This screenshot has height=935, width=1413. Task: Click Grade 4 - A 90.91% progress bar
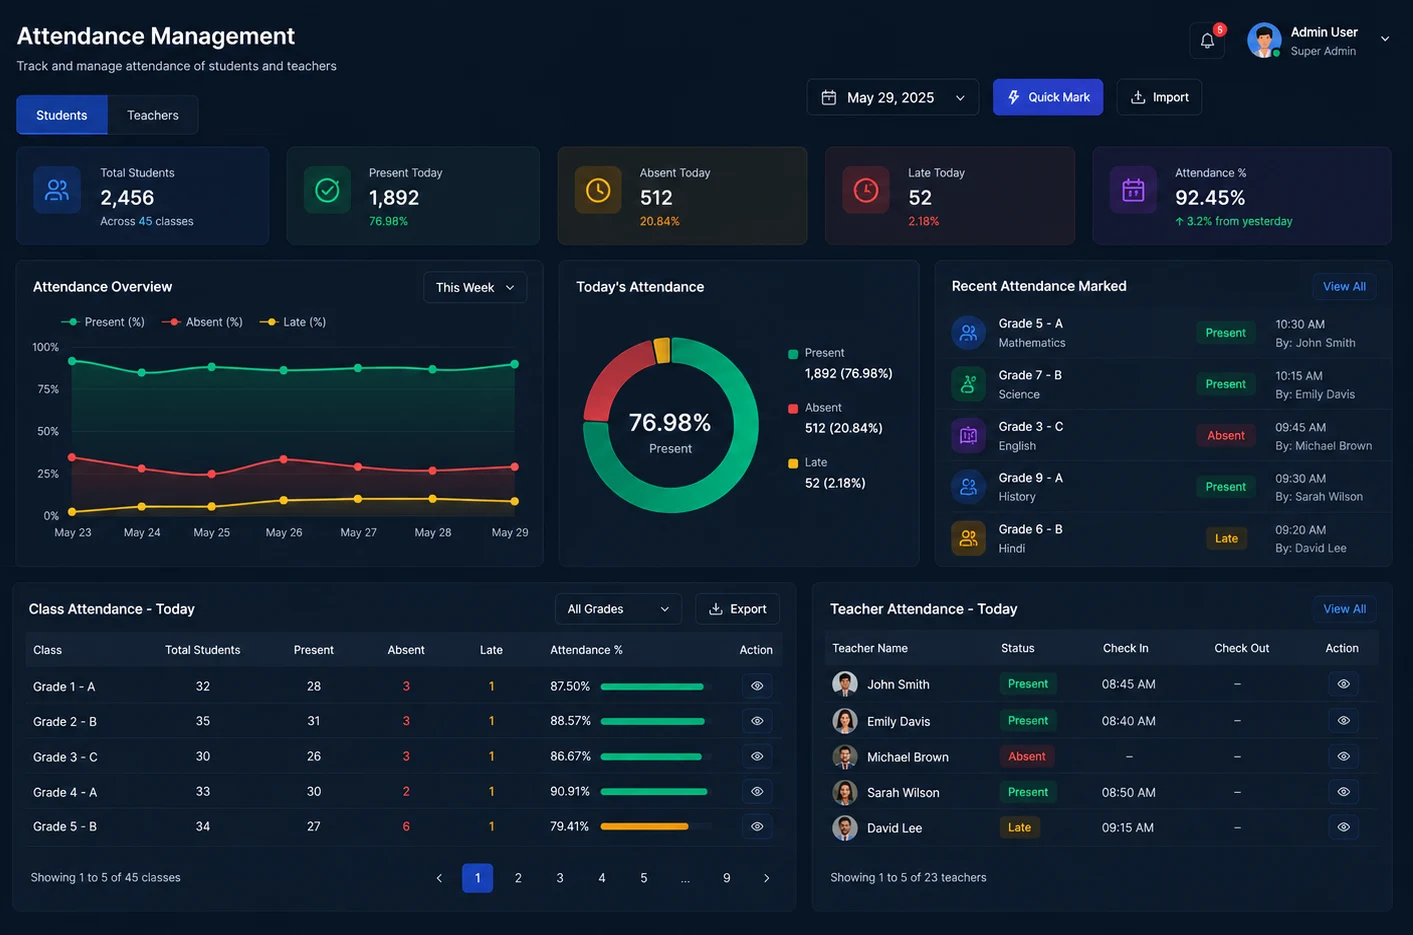[x=657, y=791]
